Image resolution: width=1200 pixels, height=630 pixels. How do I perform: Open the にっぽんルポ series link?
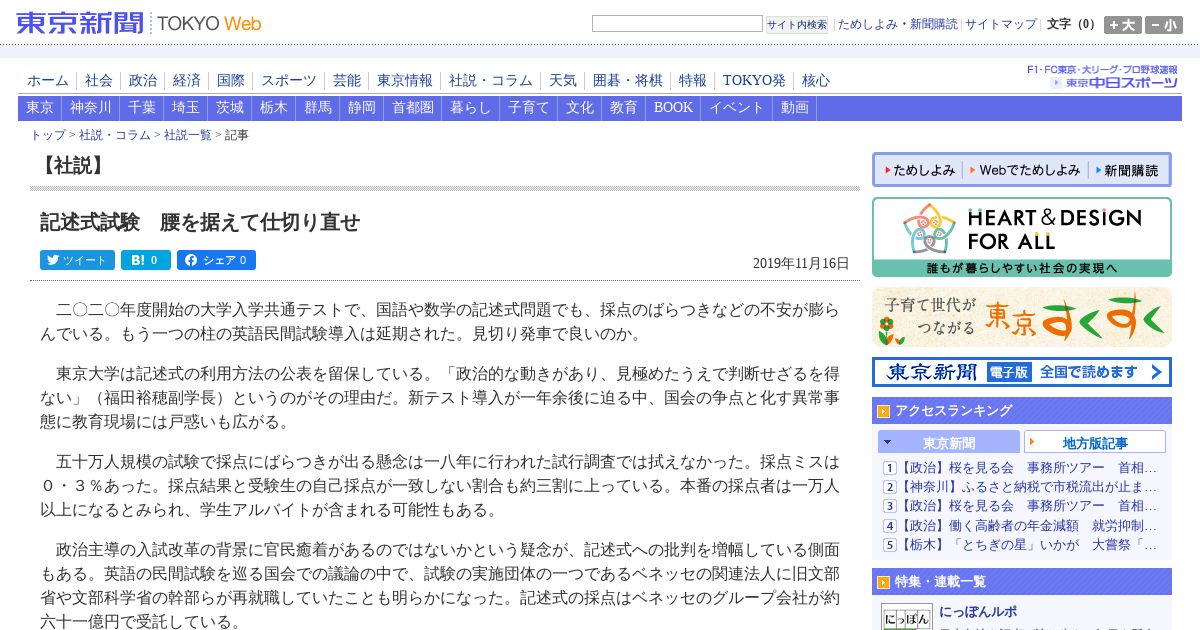click(979, 611)
